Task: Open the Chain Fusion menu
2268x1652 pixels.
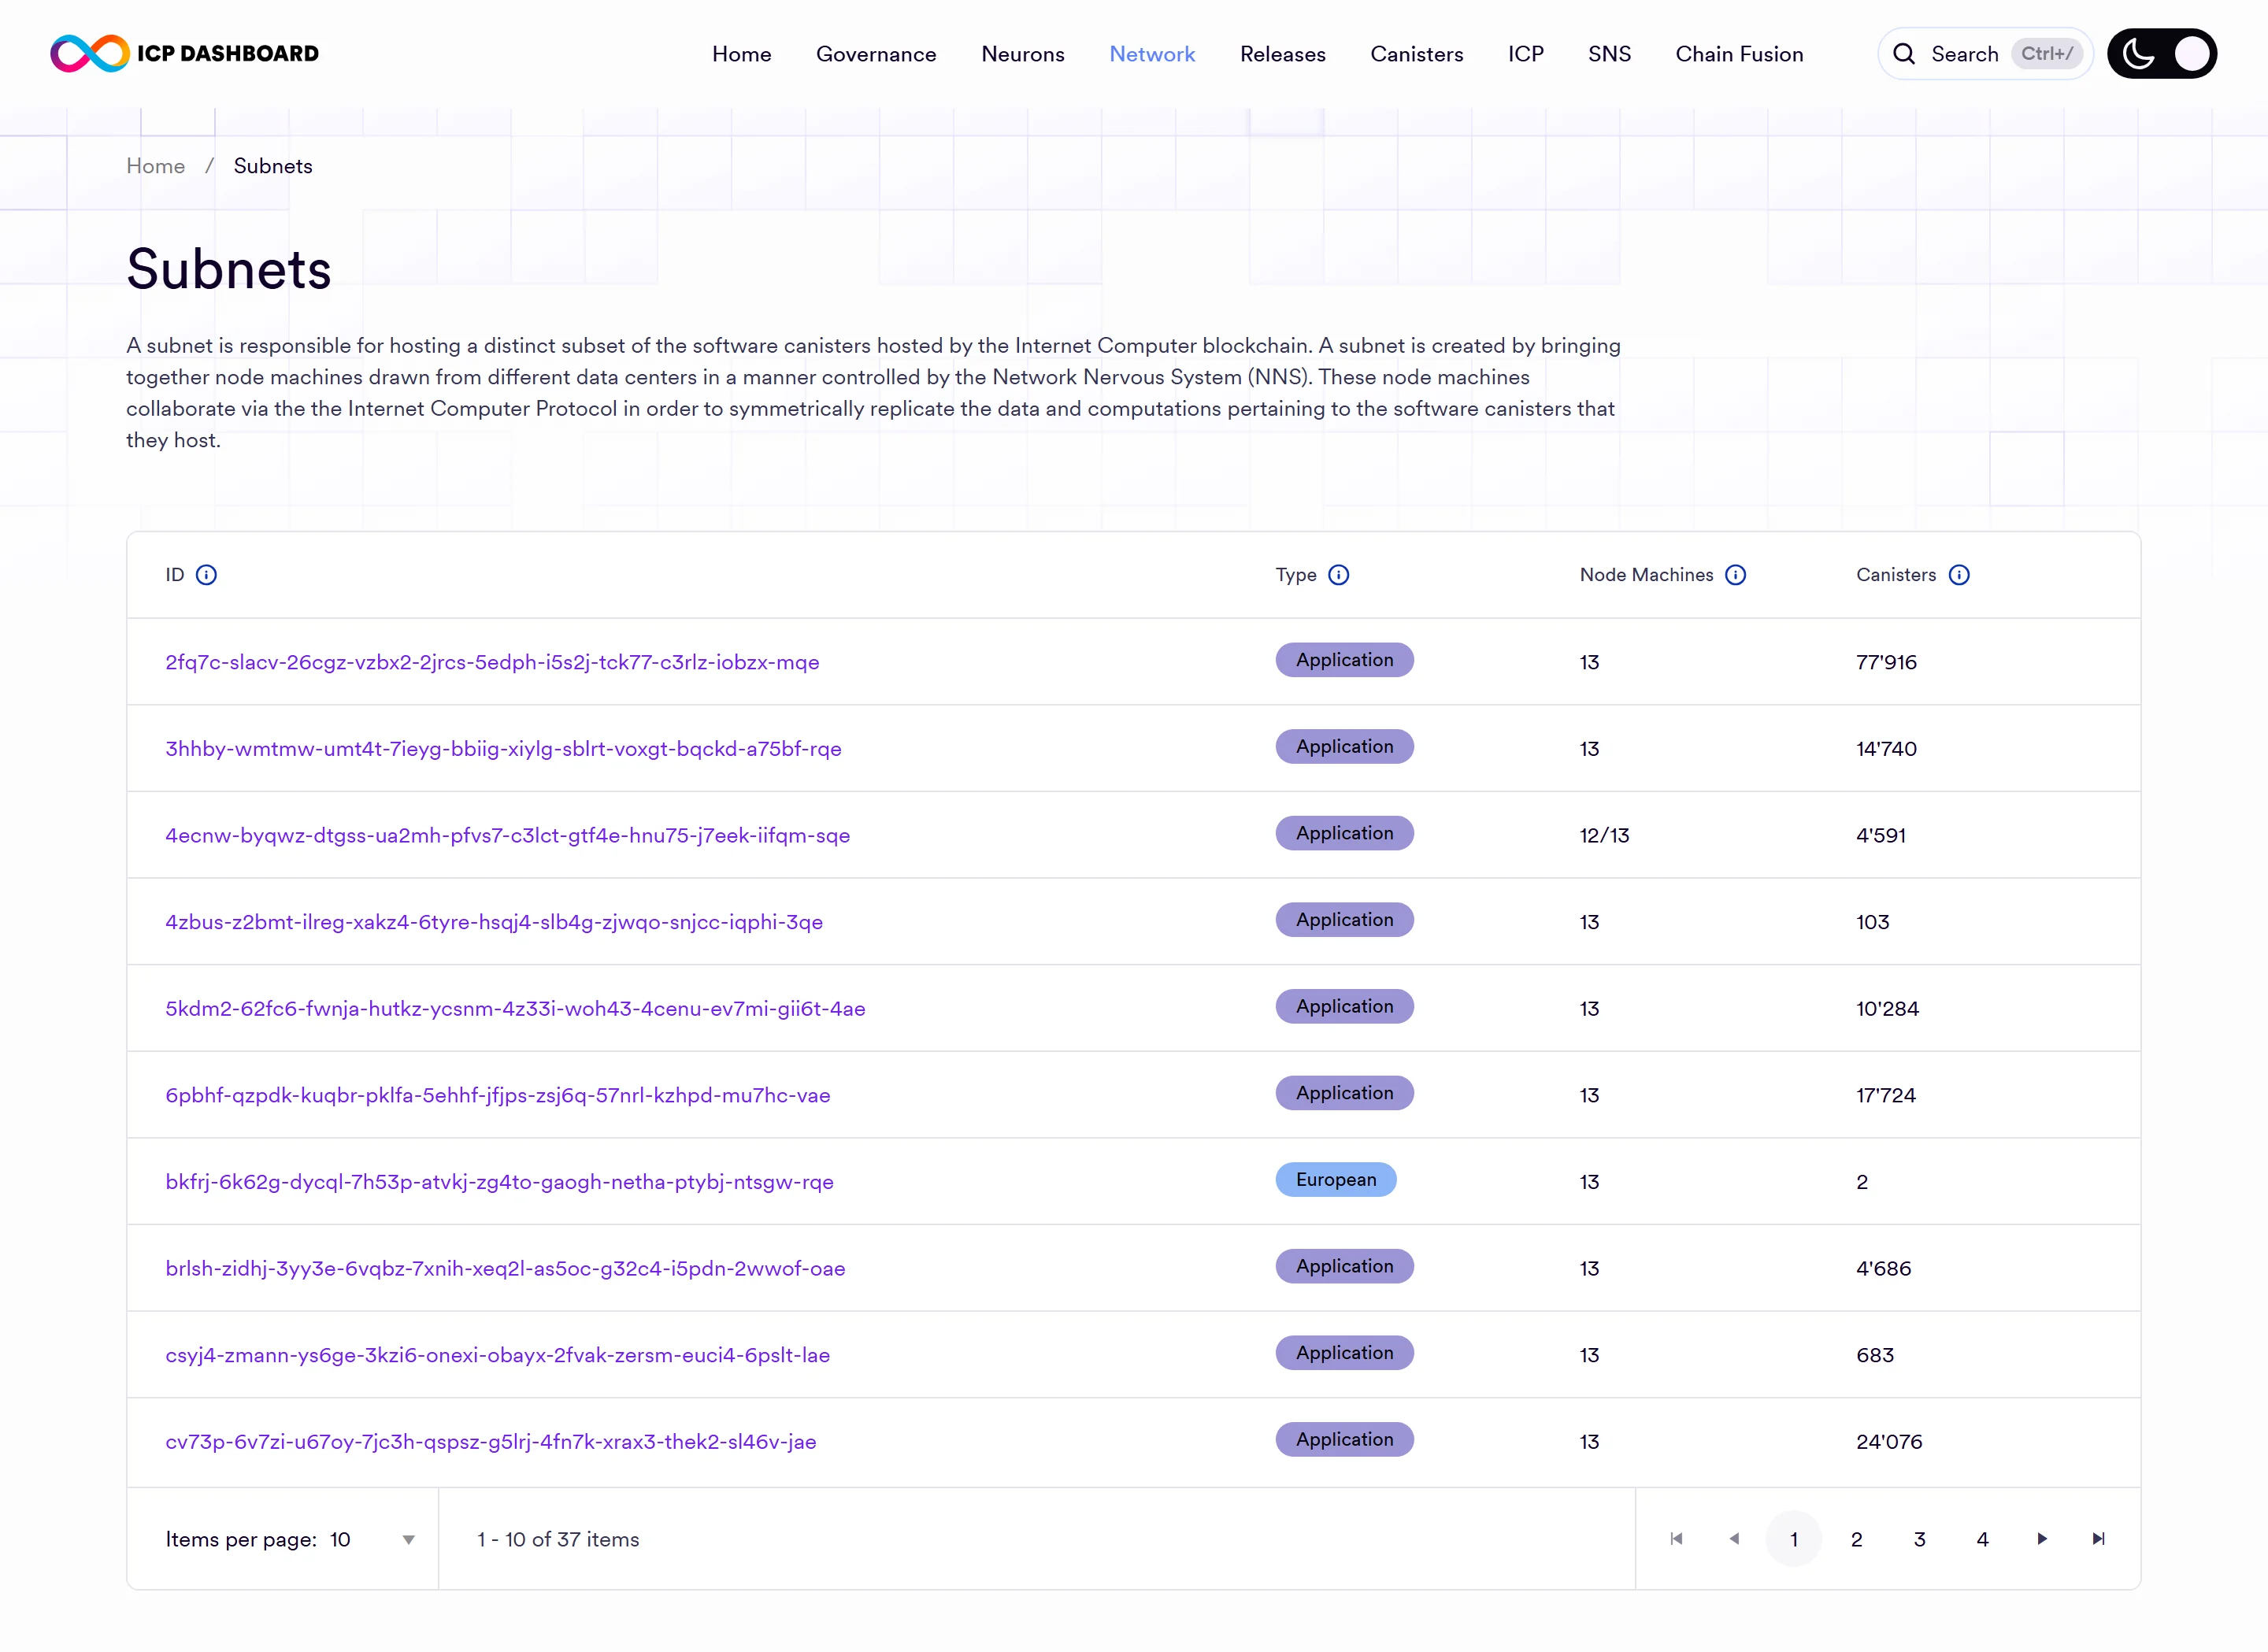Action: (1739, 54)
